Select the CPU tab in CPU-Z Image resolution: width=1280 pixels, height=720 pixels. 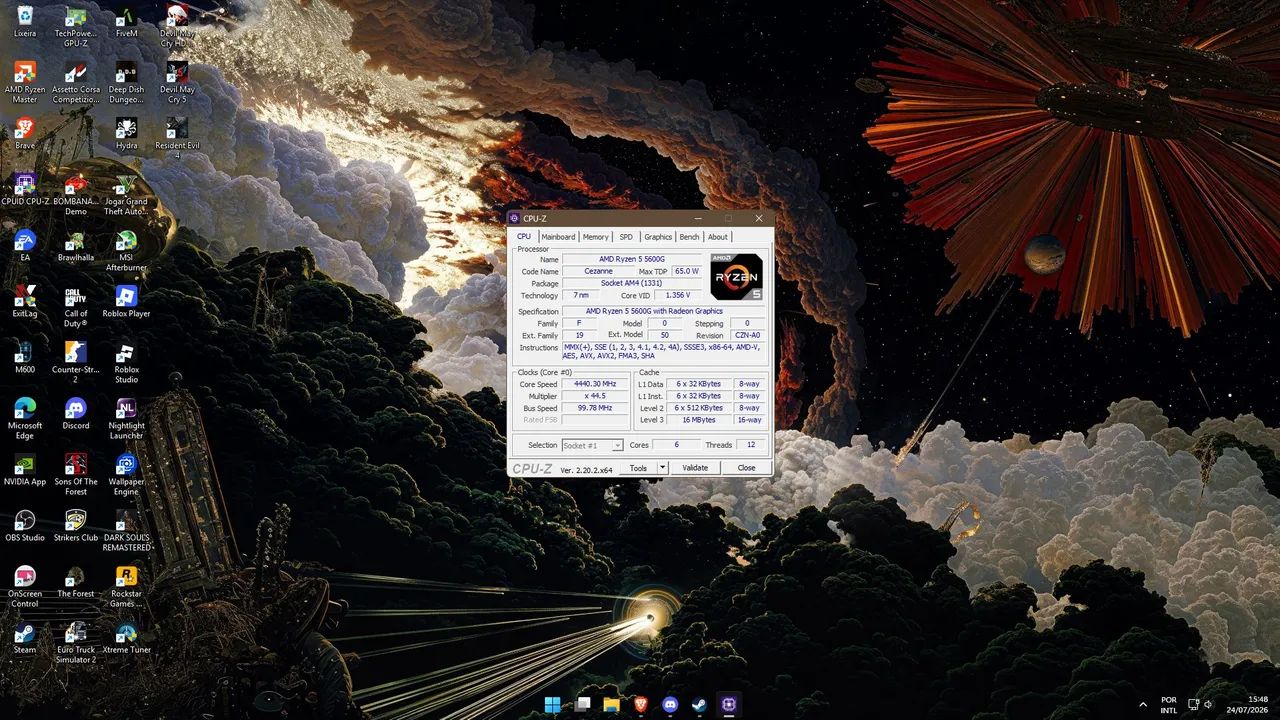(x=524, y=236)
